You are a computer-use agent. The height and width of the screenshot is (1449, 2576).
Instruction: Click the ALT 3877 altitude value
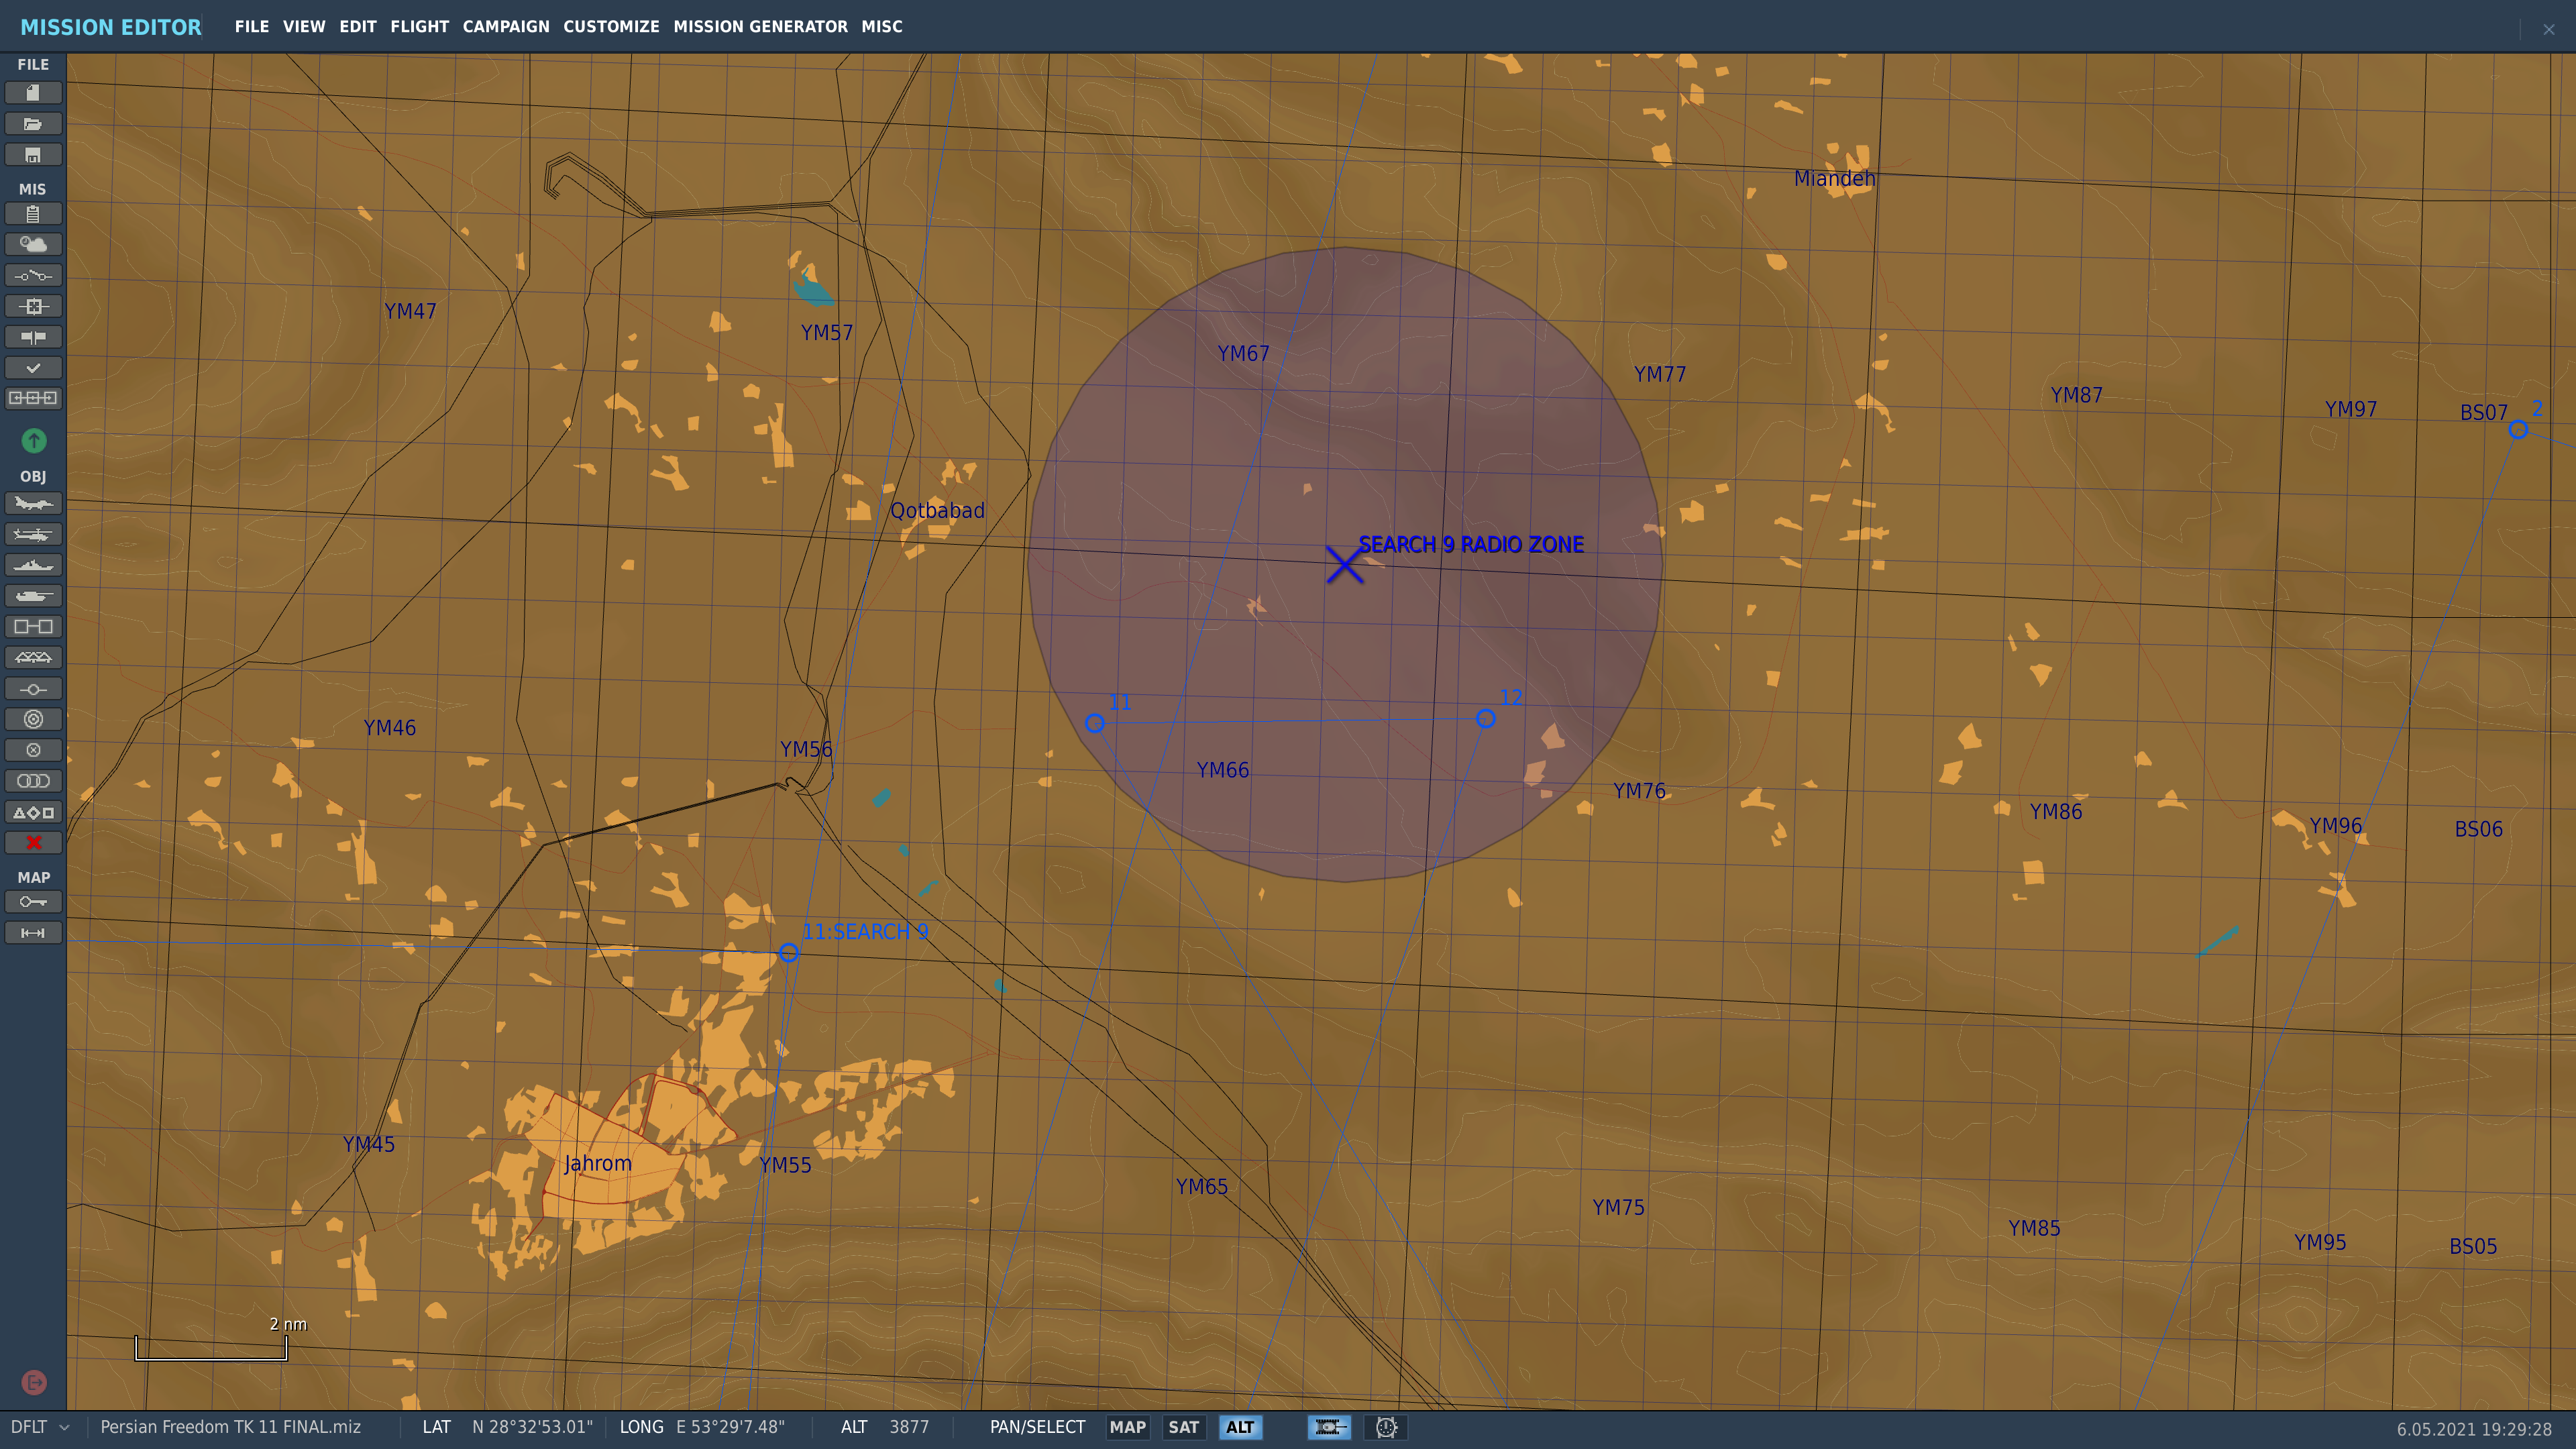[x=909, y=1427]
